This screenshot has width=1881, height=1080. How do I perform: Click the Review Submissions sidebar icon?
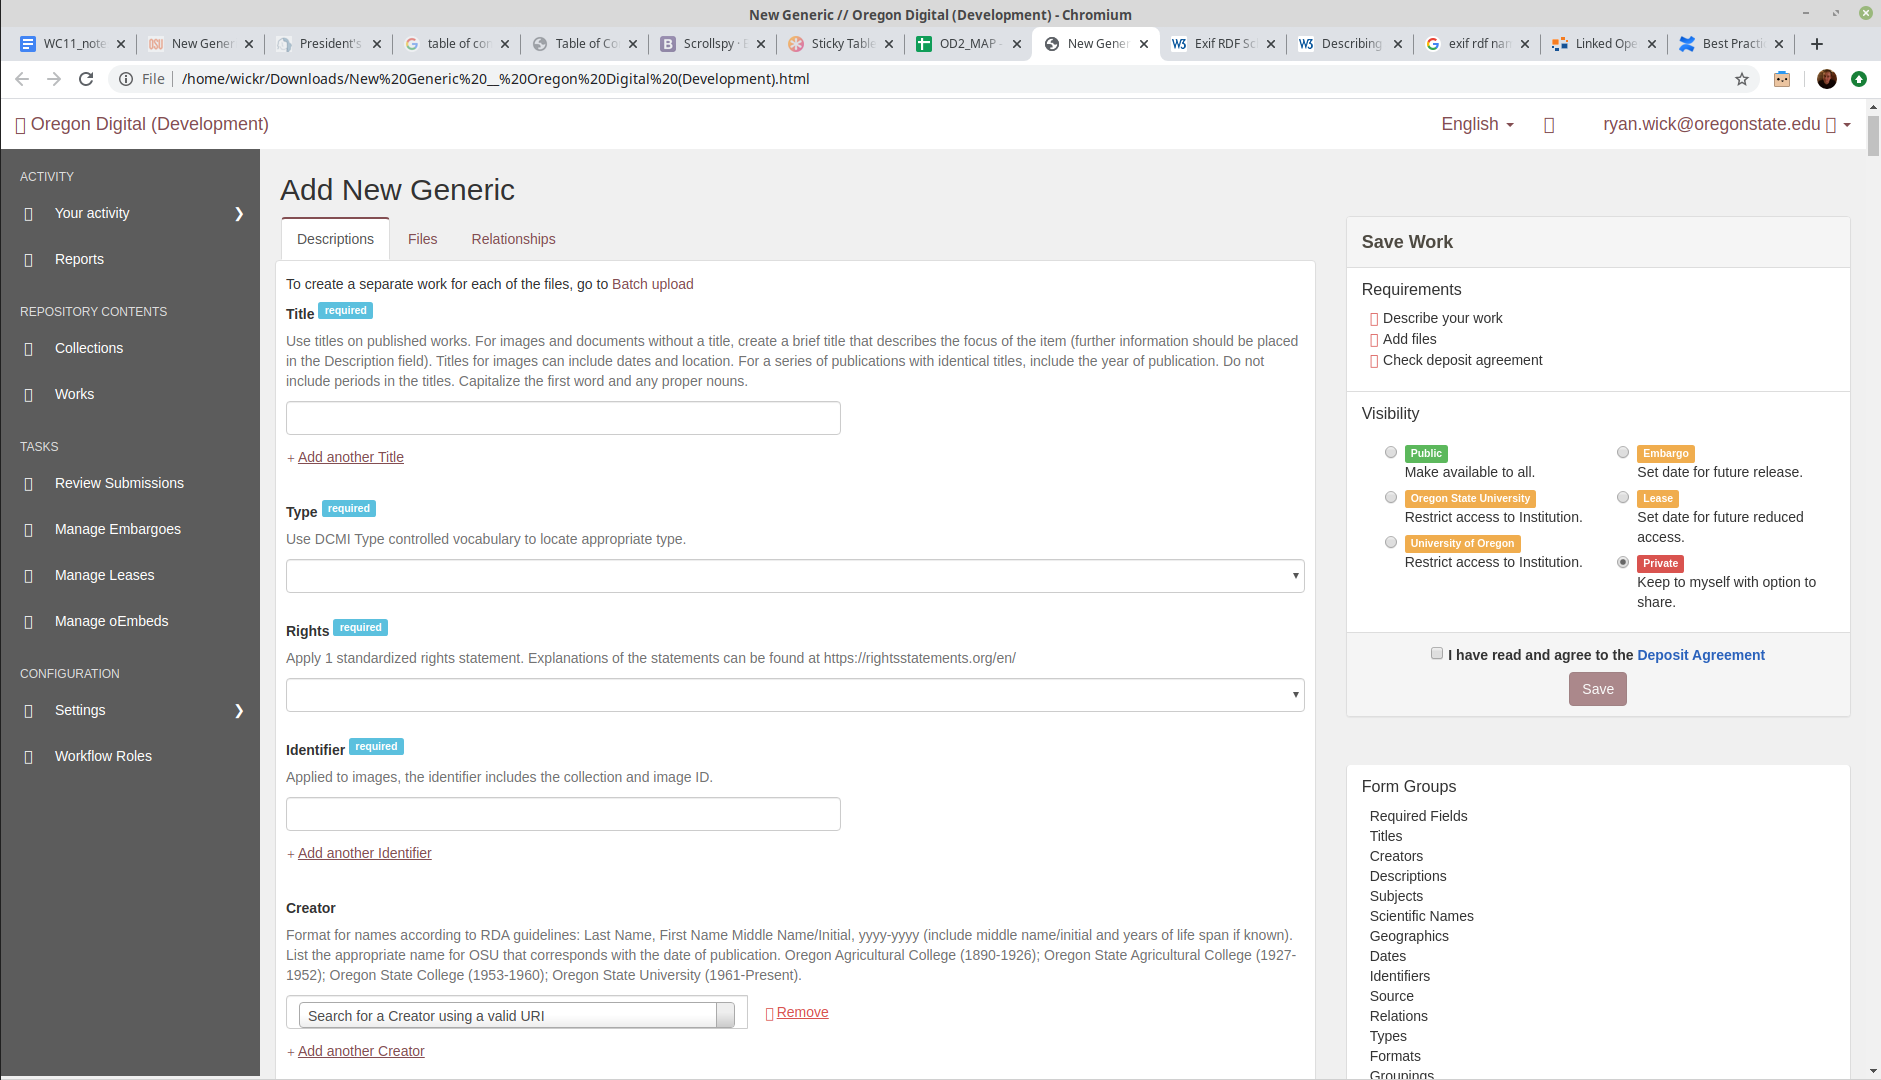coord(29,484)
